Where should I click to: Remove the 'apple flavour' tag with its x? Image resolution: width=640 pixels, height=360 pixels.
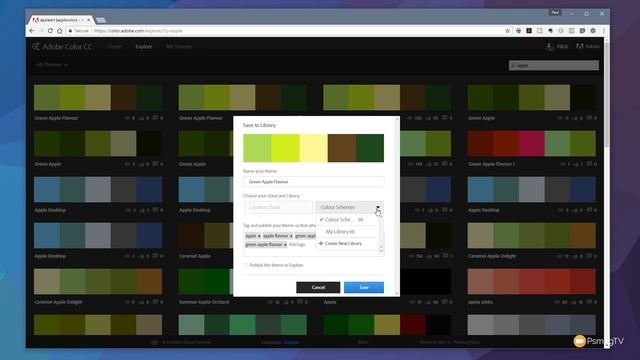tap(291, 236)
